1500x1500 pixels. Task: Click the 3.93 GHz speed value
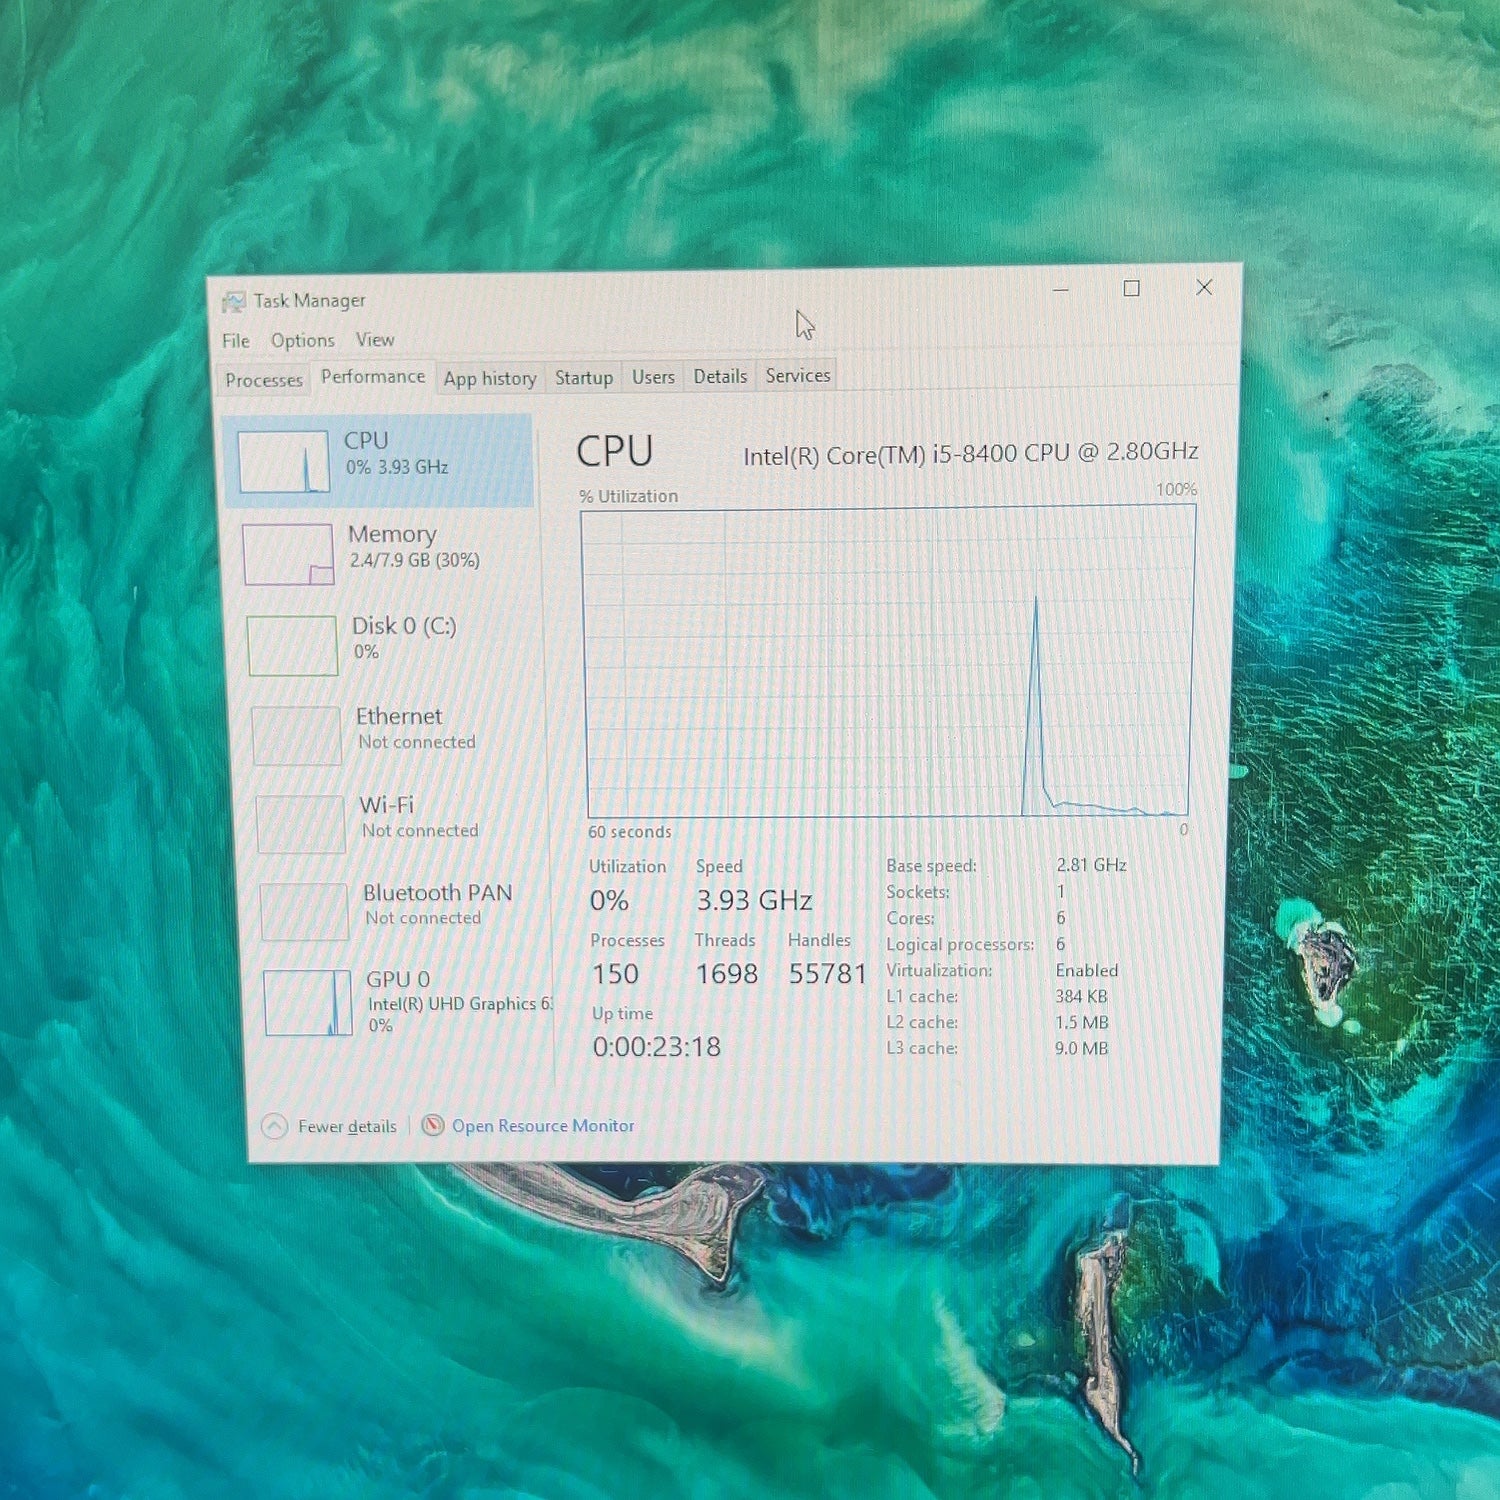click(754, 900)
